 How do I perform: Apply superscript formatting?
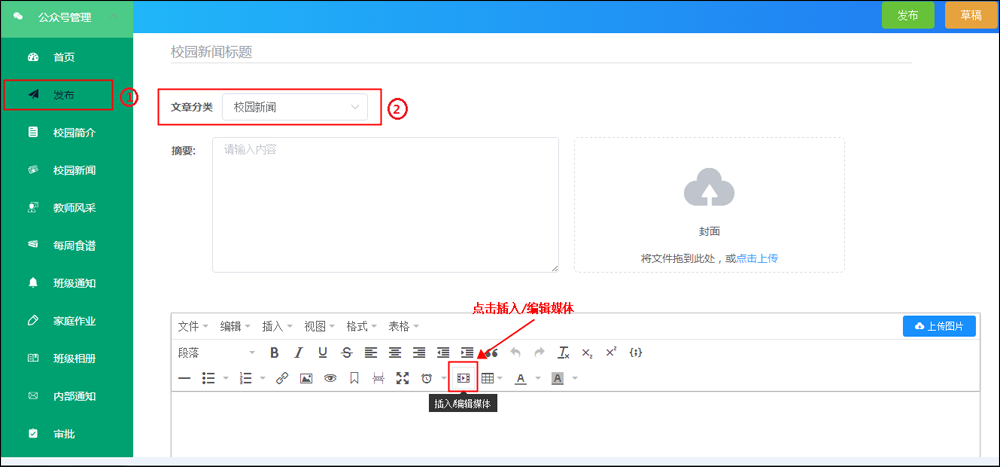pos(611,352)
